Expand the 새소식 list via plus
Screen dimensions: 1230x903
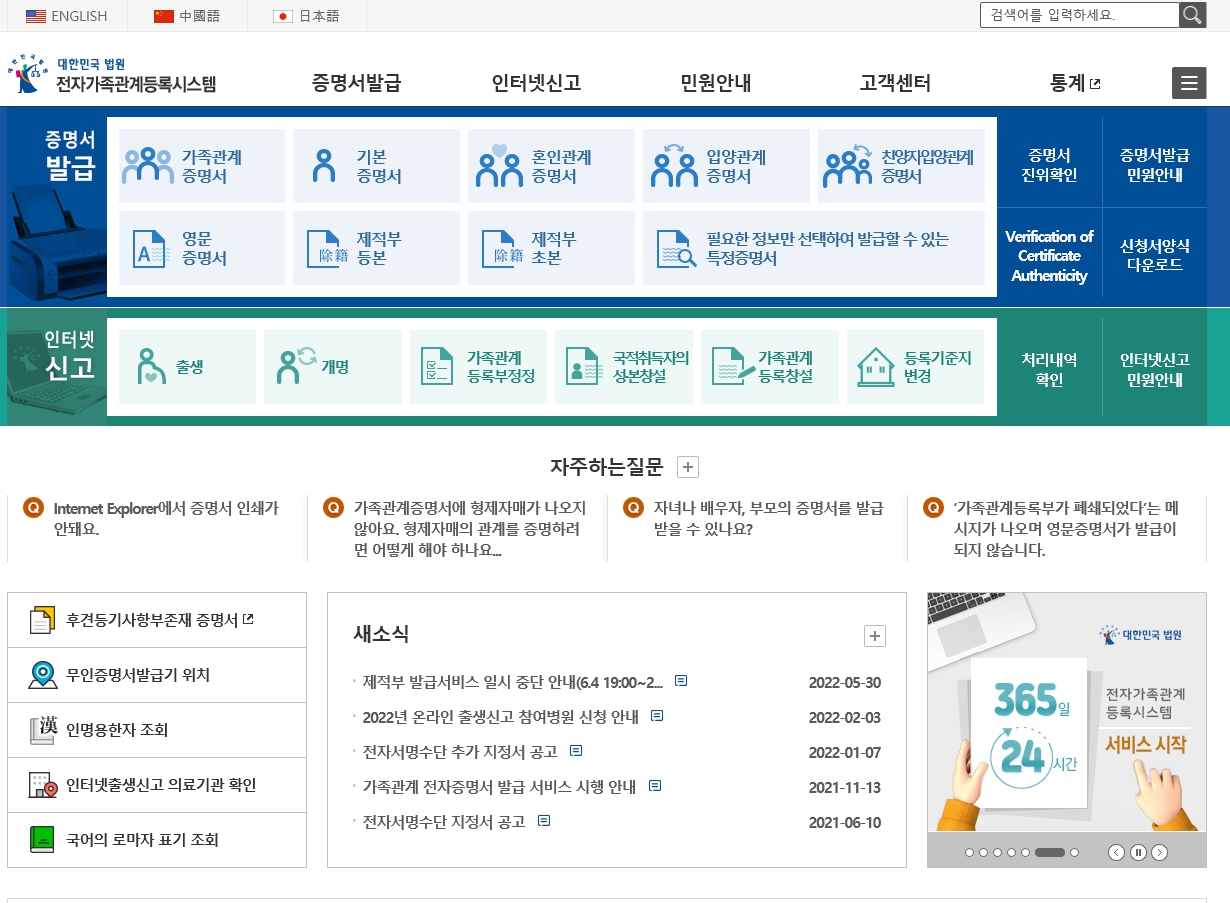pyautogui.click(x=875, y=636)
